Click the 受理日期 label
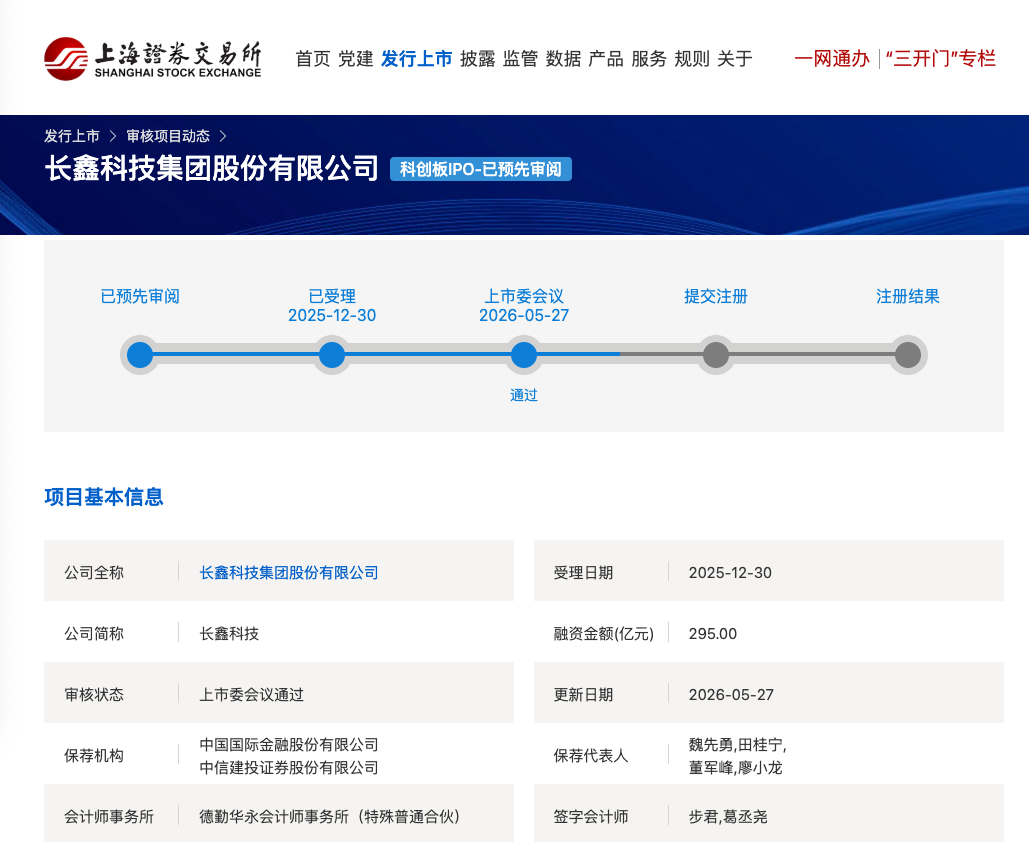The width and height of the screenshot is (1029, 842). coord(583,573)
